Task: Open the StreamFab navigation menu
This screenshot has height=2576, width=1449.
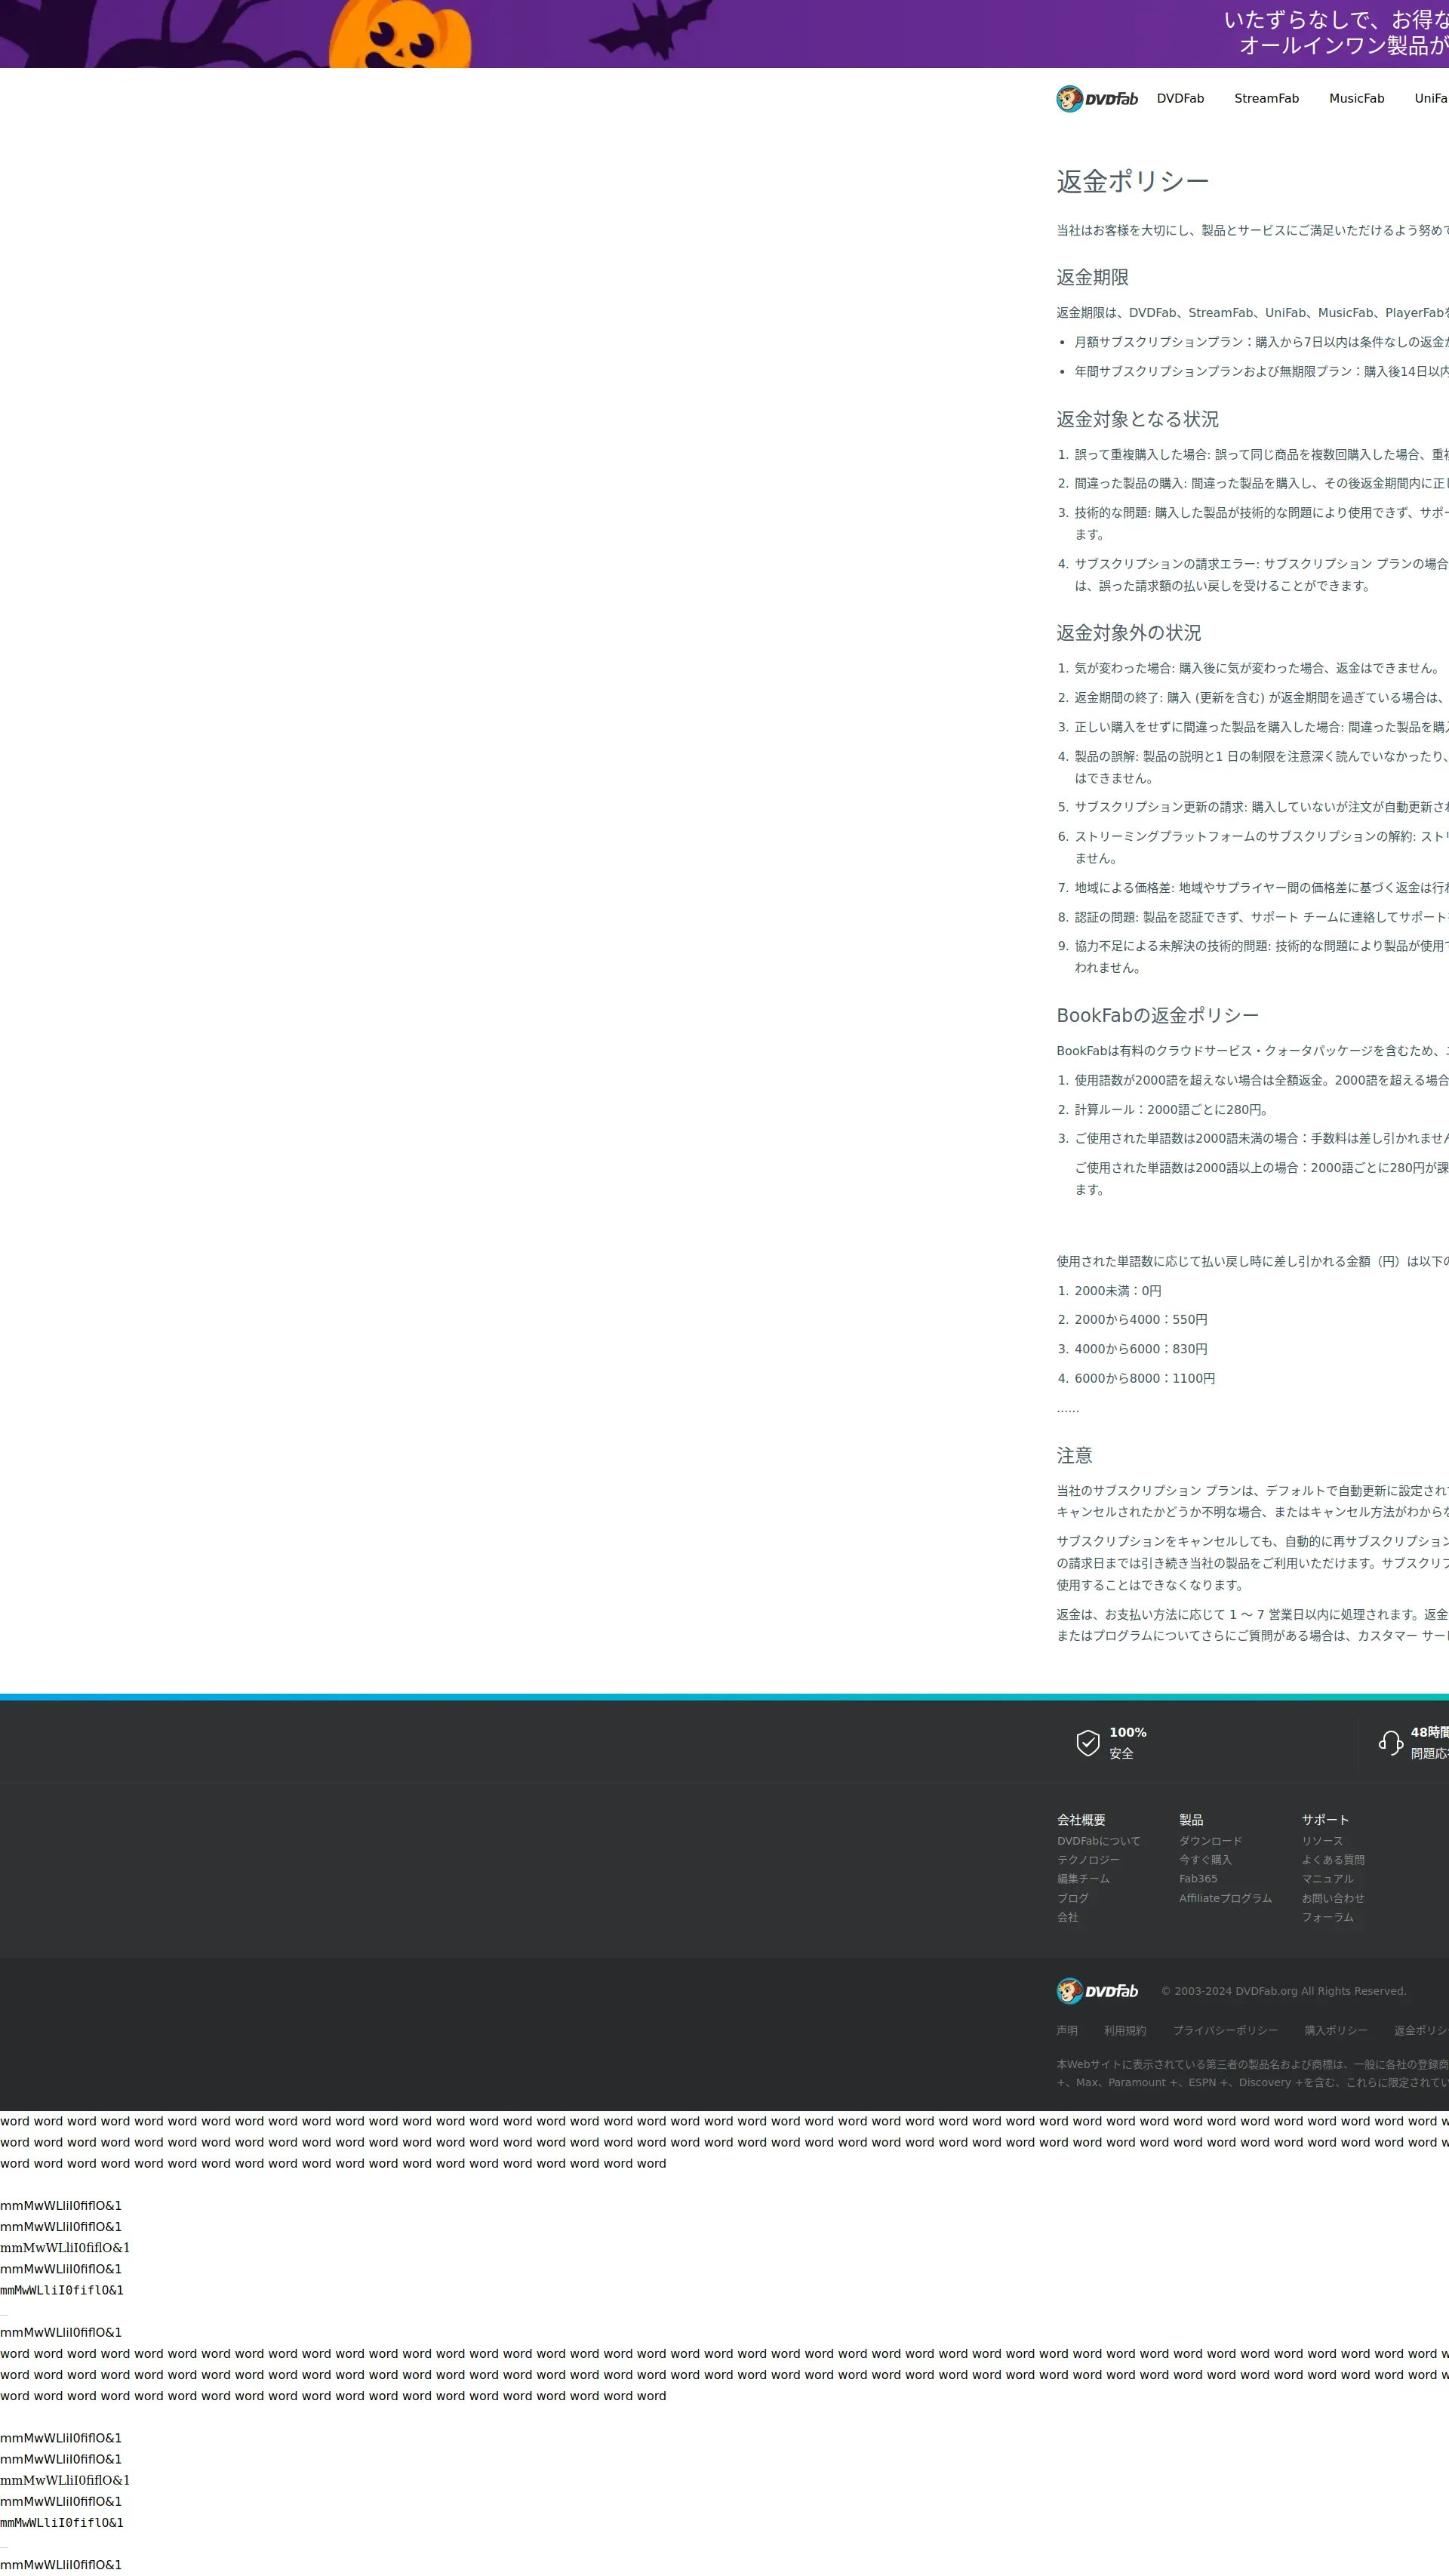Action: pos(1266,99)
